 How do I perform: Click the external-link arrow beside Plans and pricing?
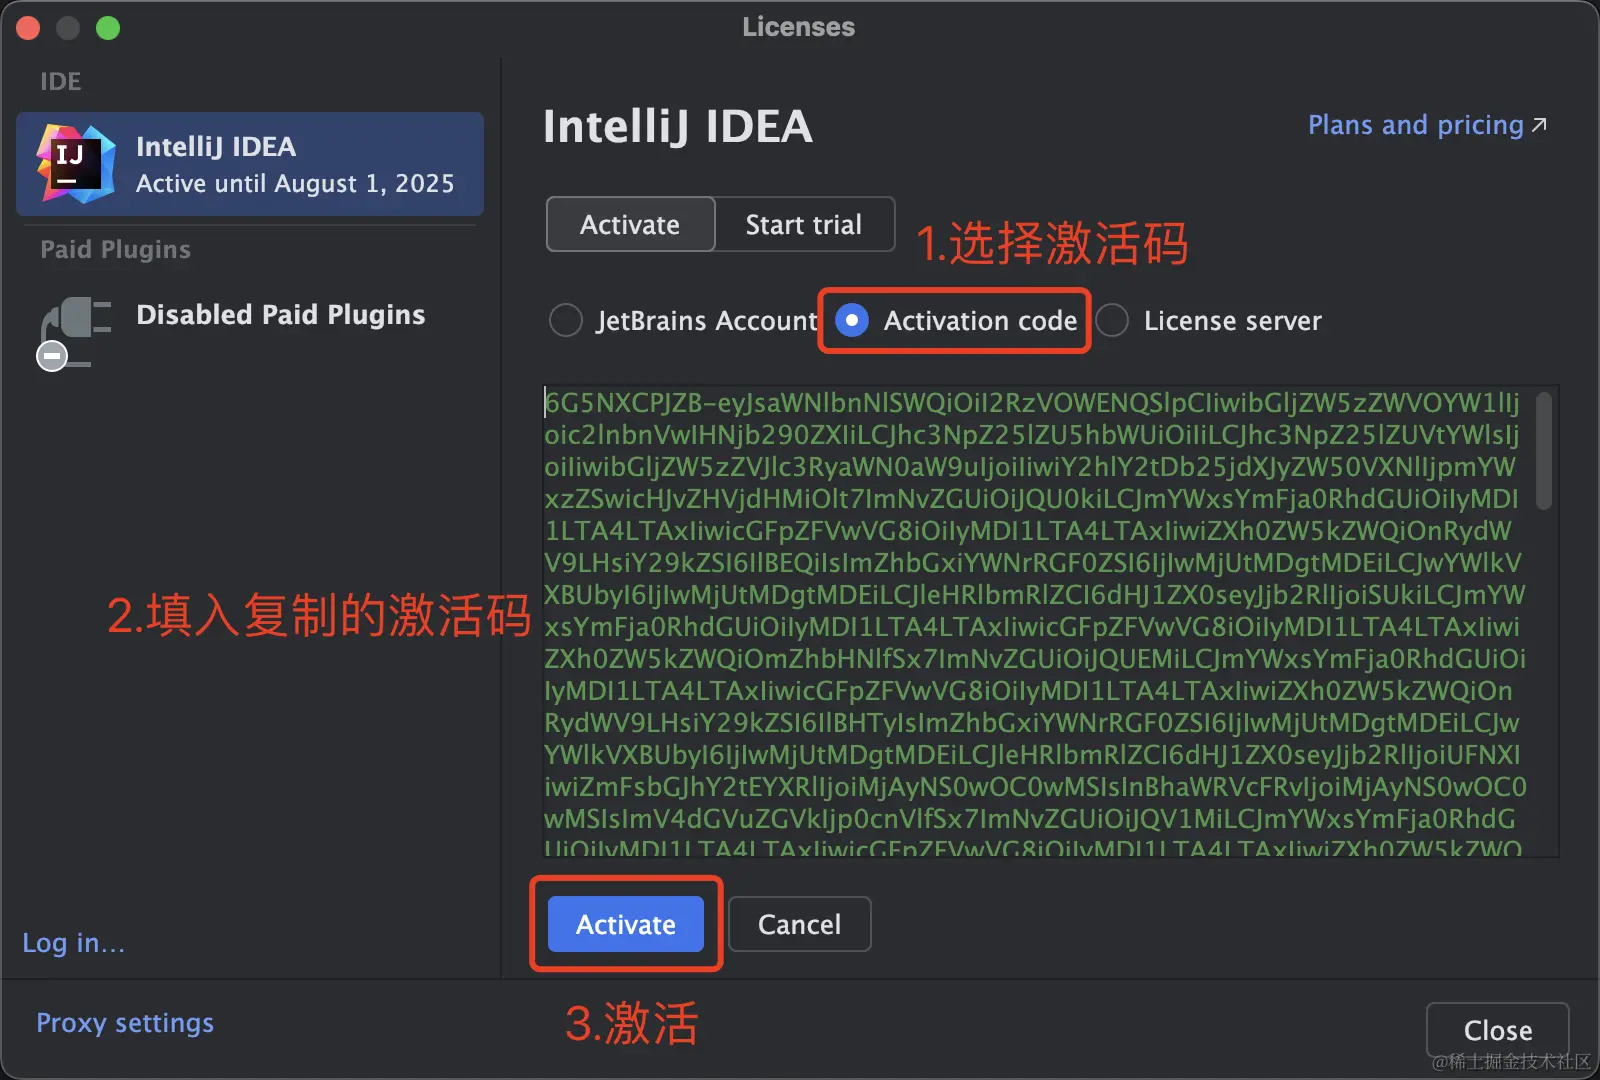tap(1540, 125)
